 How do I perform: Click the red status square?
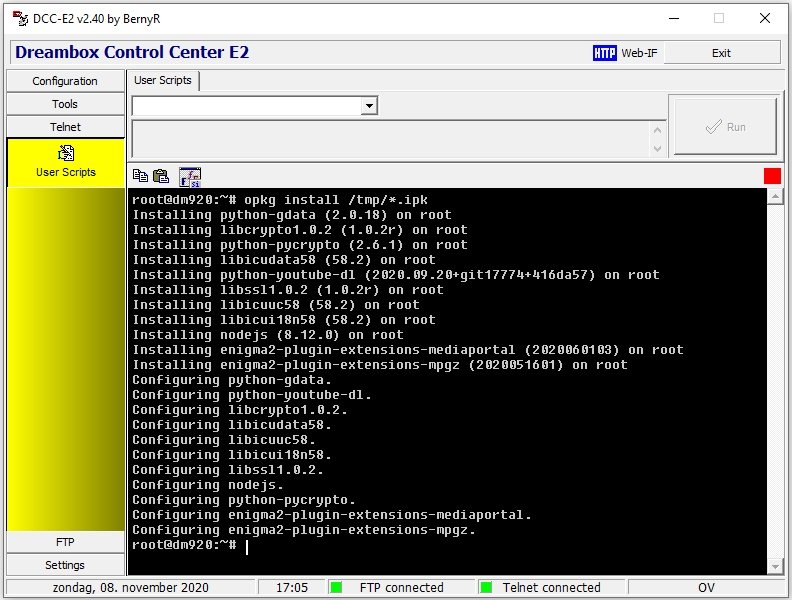772,176
